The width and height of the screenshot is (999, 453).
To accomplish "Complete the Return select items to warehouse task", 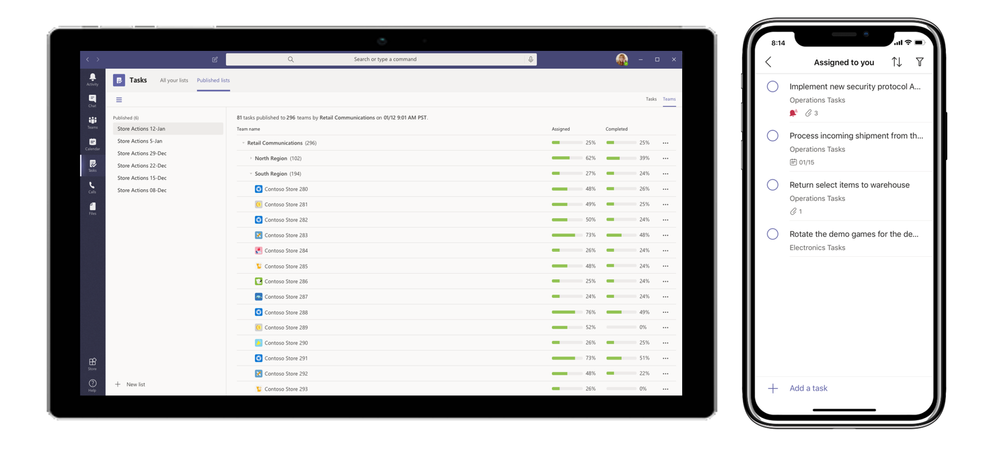I will pyautogui.click(x=773, y=185).
